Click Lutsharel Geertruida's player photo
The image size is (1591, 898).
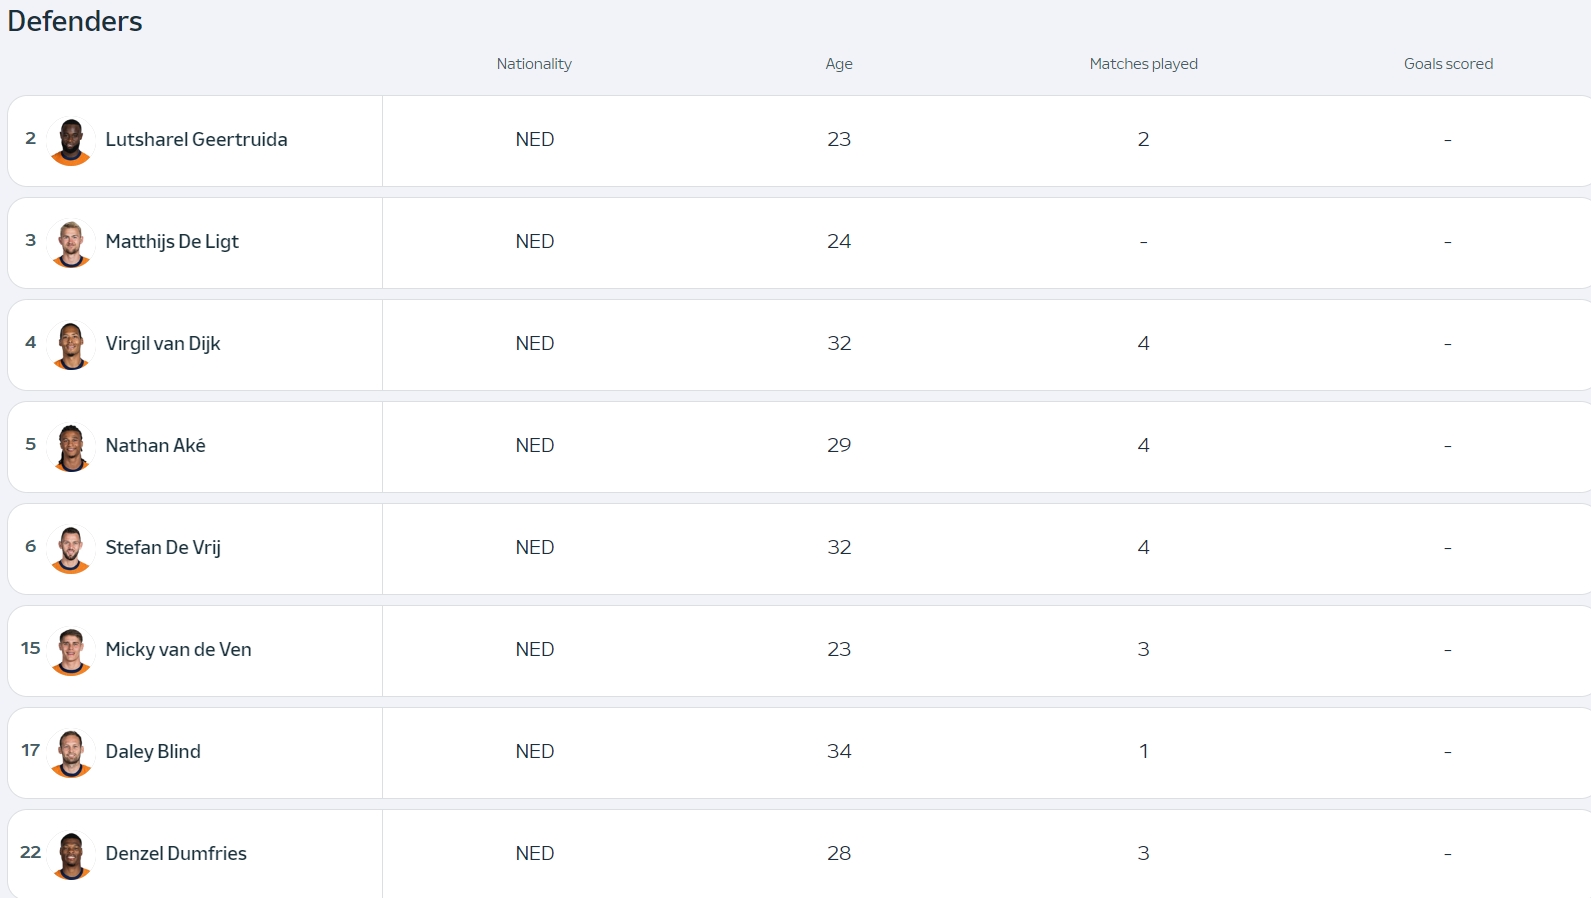[71, 141]
